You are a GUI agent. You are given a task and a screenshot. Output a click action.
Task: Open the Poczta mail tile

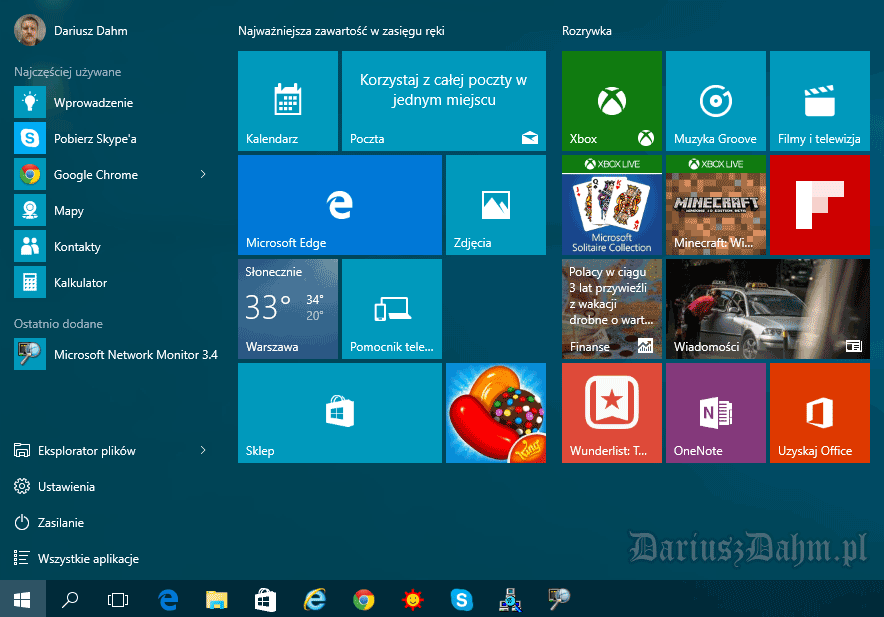pos(444,101)
